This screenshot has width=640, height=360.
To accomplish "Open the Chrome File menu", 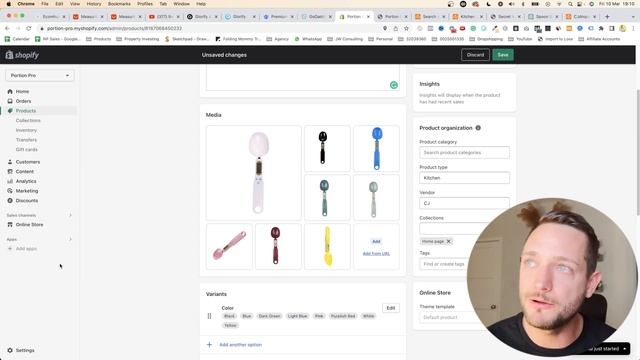I will (45, 4).
